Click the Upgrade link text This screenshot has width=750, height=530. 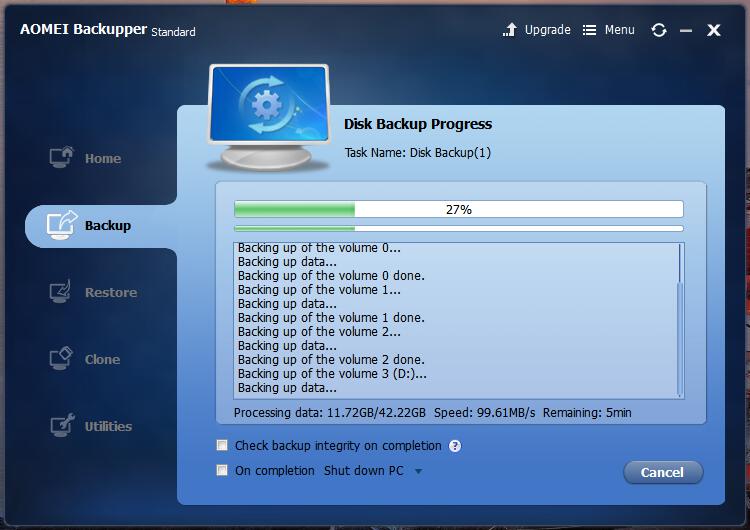coord(548,30)
